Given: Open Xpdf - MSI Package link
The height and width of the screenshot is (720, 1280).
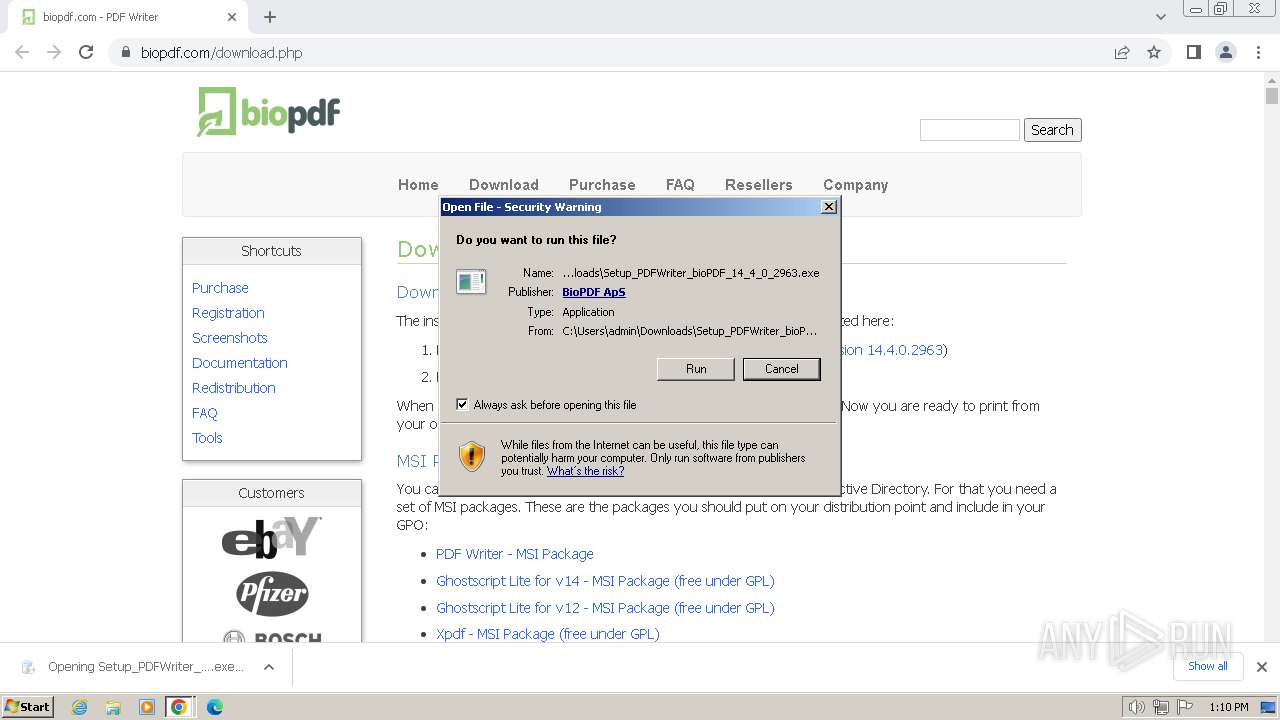Looking at the screenshot, I should click(x=548, y=634).
